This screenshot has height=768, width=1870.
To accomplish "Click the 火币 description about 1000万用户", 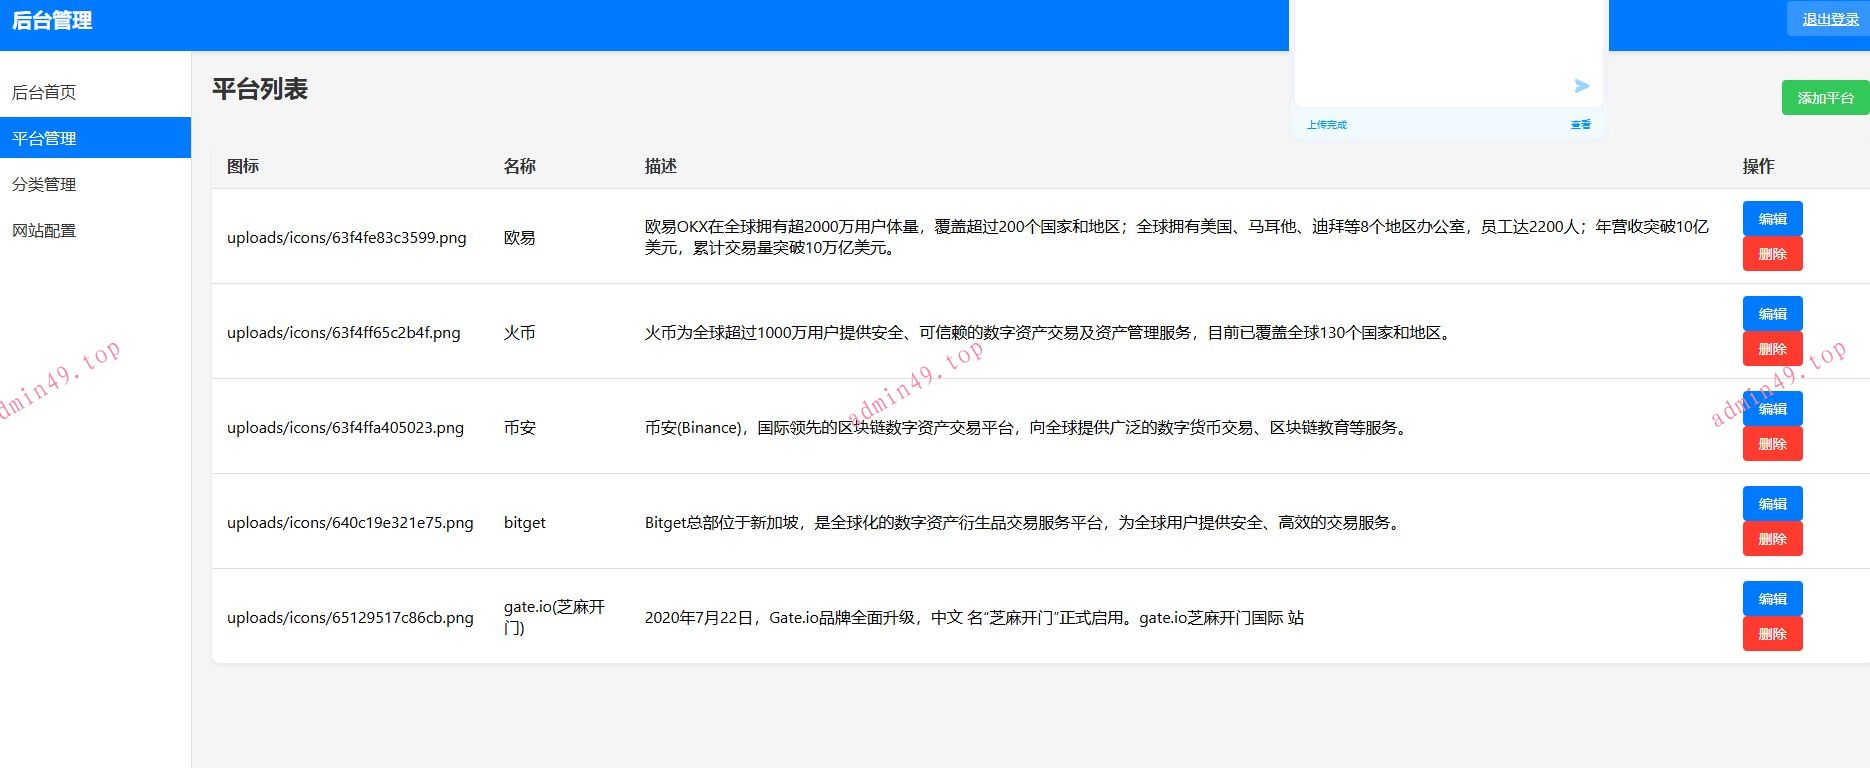I will pyautogui.click(x=1048, y=333).
